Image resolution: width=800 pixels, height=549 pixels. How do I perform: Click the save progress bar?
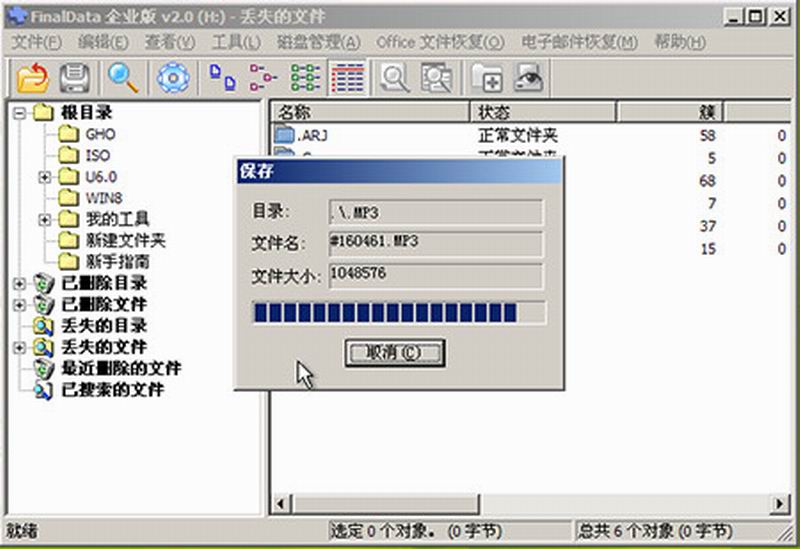click(399, 313)
